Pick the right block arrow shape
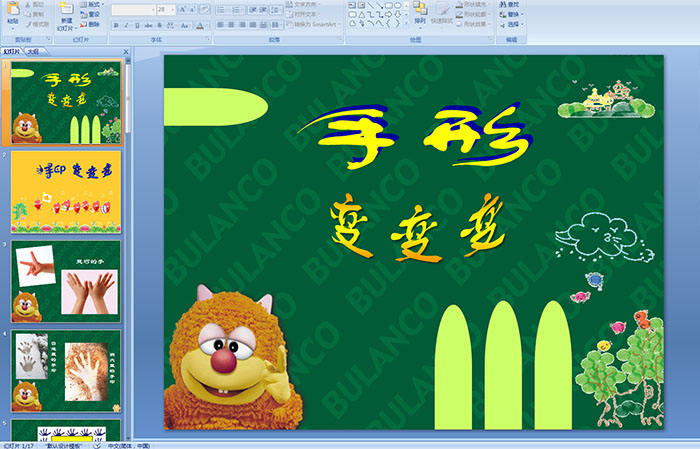The width and height of the screenshot is (700, 449). (x=389, y=15)
